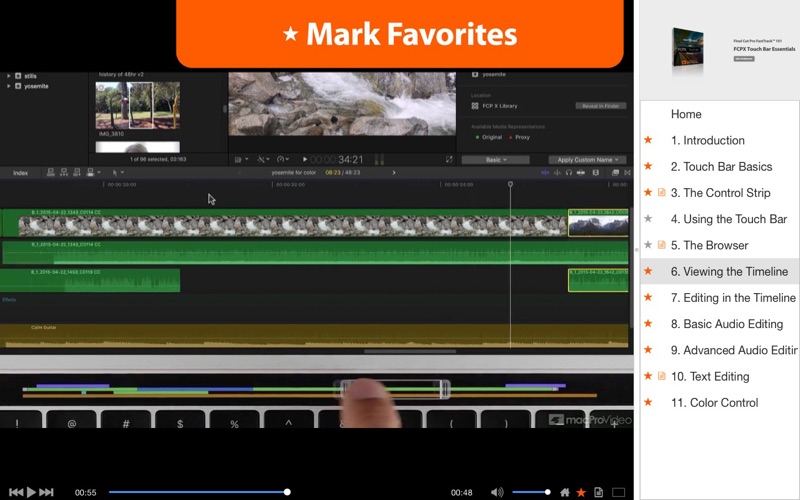Open the Apply Custom Name dropdown
This screenshot has height=500, width=800.
[x=587, y=160]
